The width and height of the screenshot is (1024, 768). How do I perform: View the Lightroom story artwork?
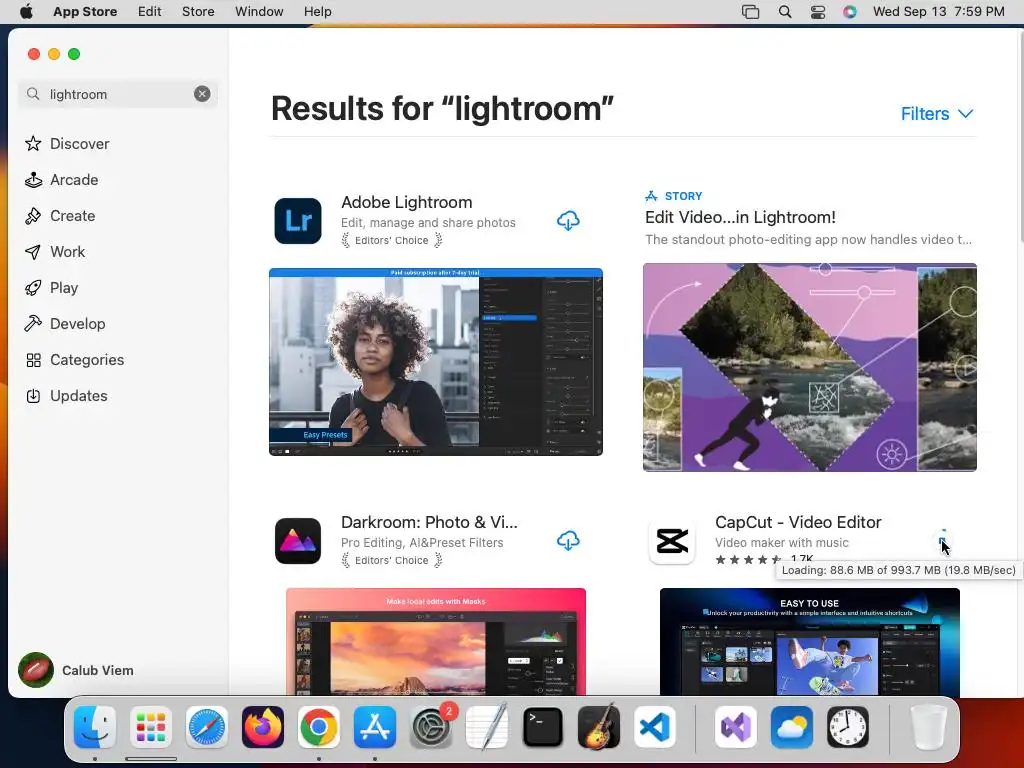click(x=810, y=367)
